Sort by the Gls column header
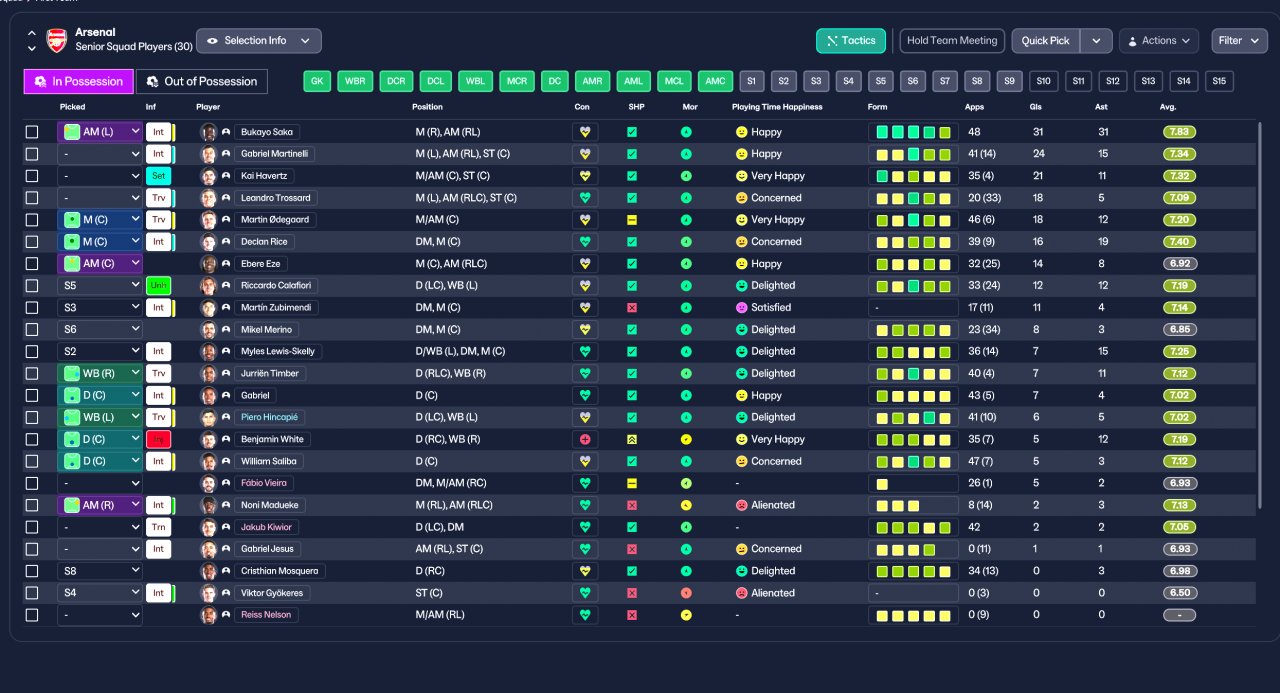The image size is (1280, 693). (1035, 106)
